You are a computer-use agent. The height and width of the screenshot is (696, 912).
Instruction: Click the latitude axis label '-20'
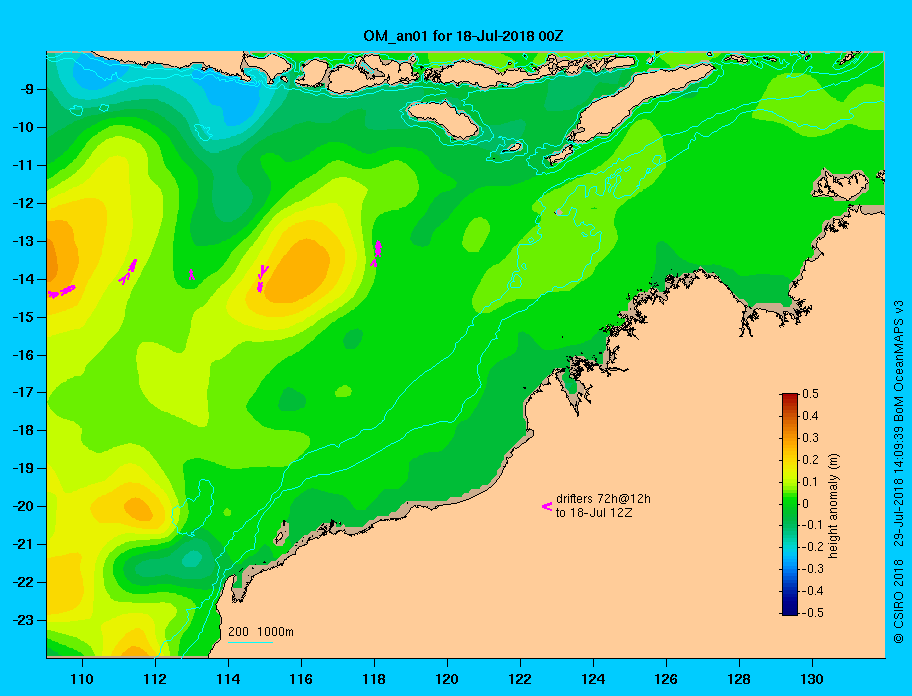click(22, 506)
